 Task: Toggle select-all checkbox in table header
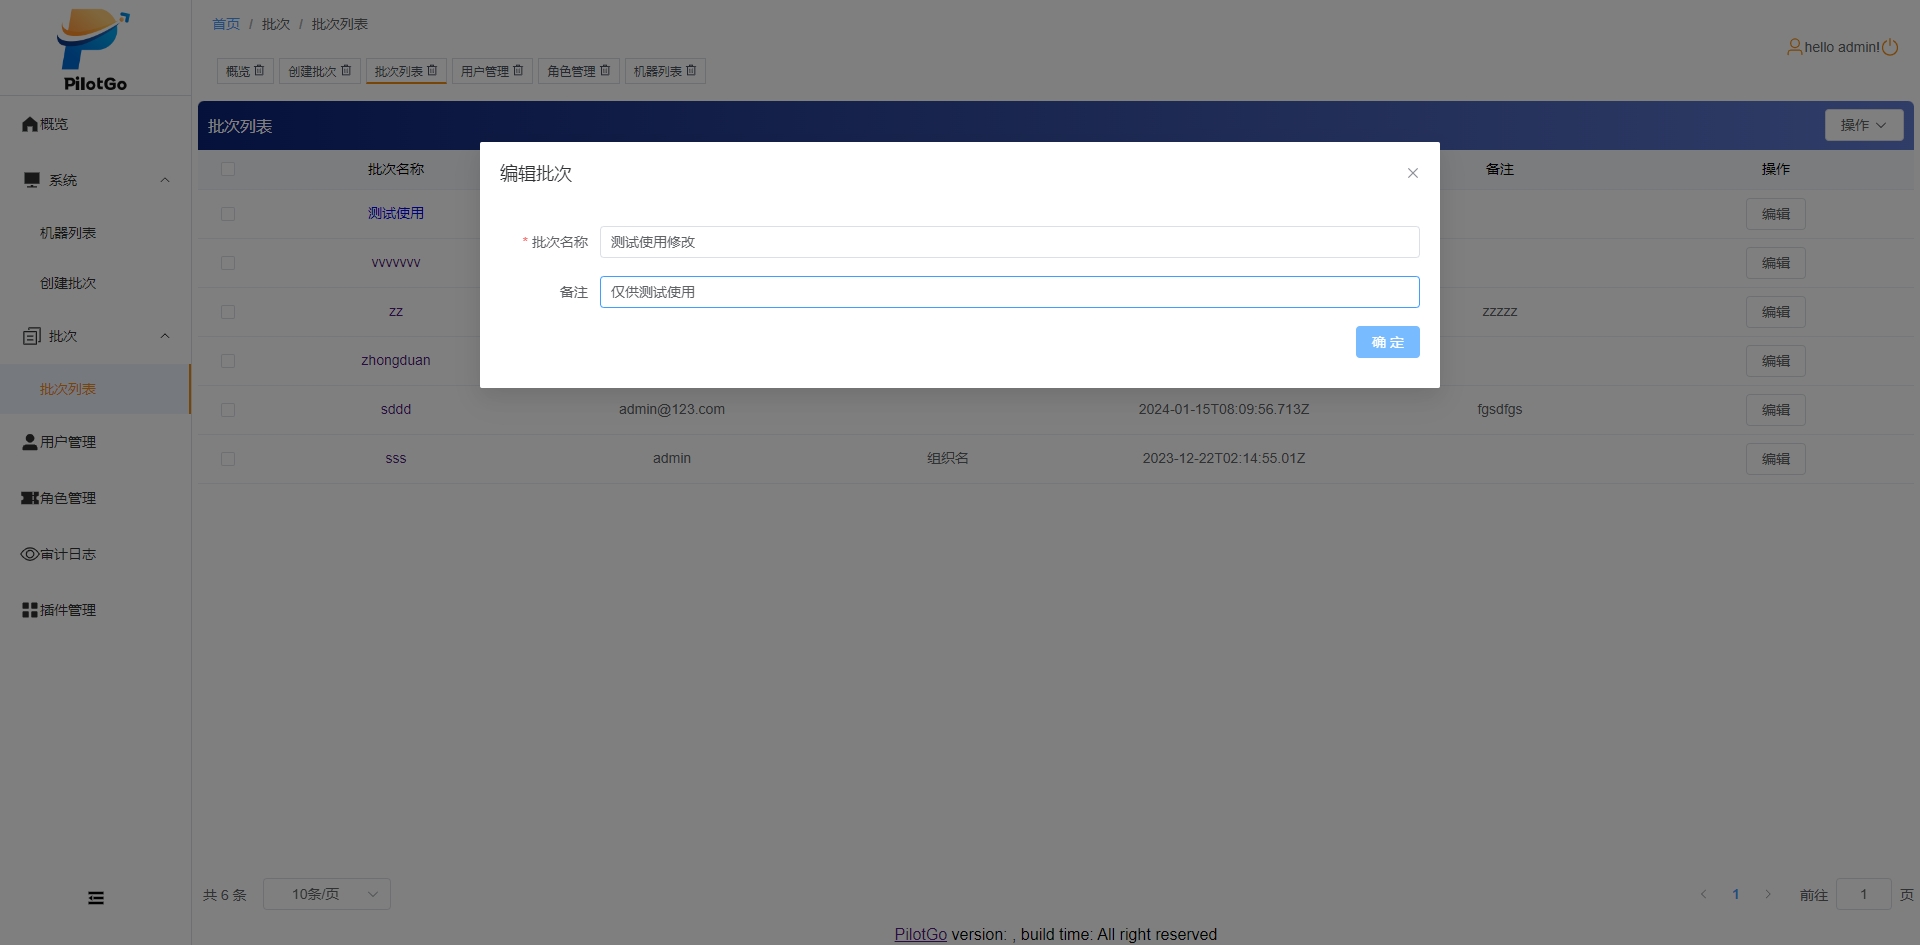pyautogui.click(x=228, y=169)
